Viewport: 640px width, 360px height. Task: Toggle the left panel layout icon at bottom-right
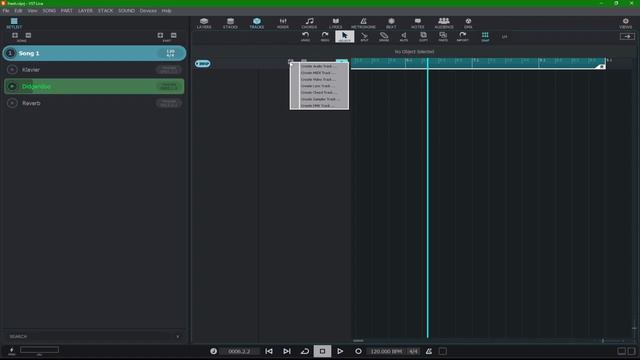[x=621, y=351]
